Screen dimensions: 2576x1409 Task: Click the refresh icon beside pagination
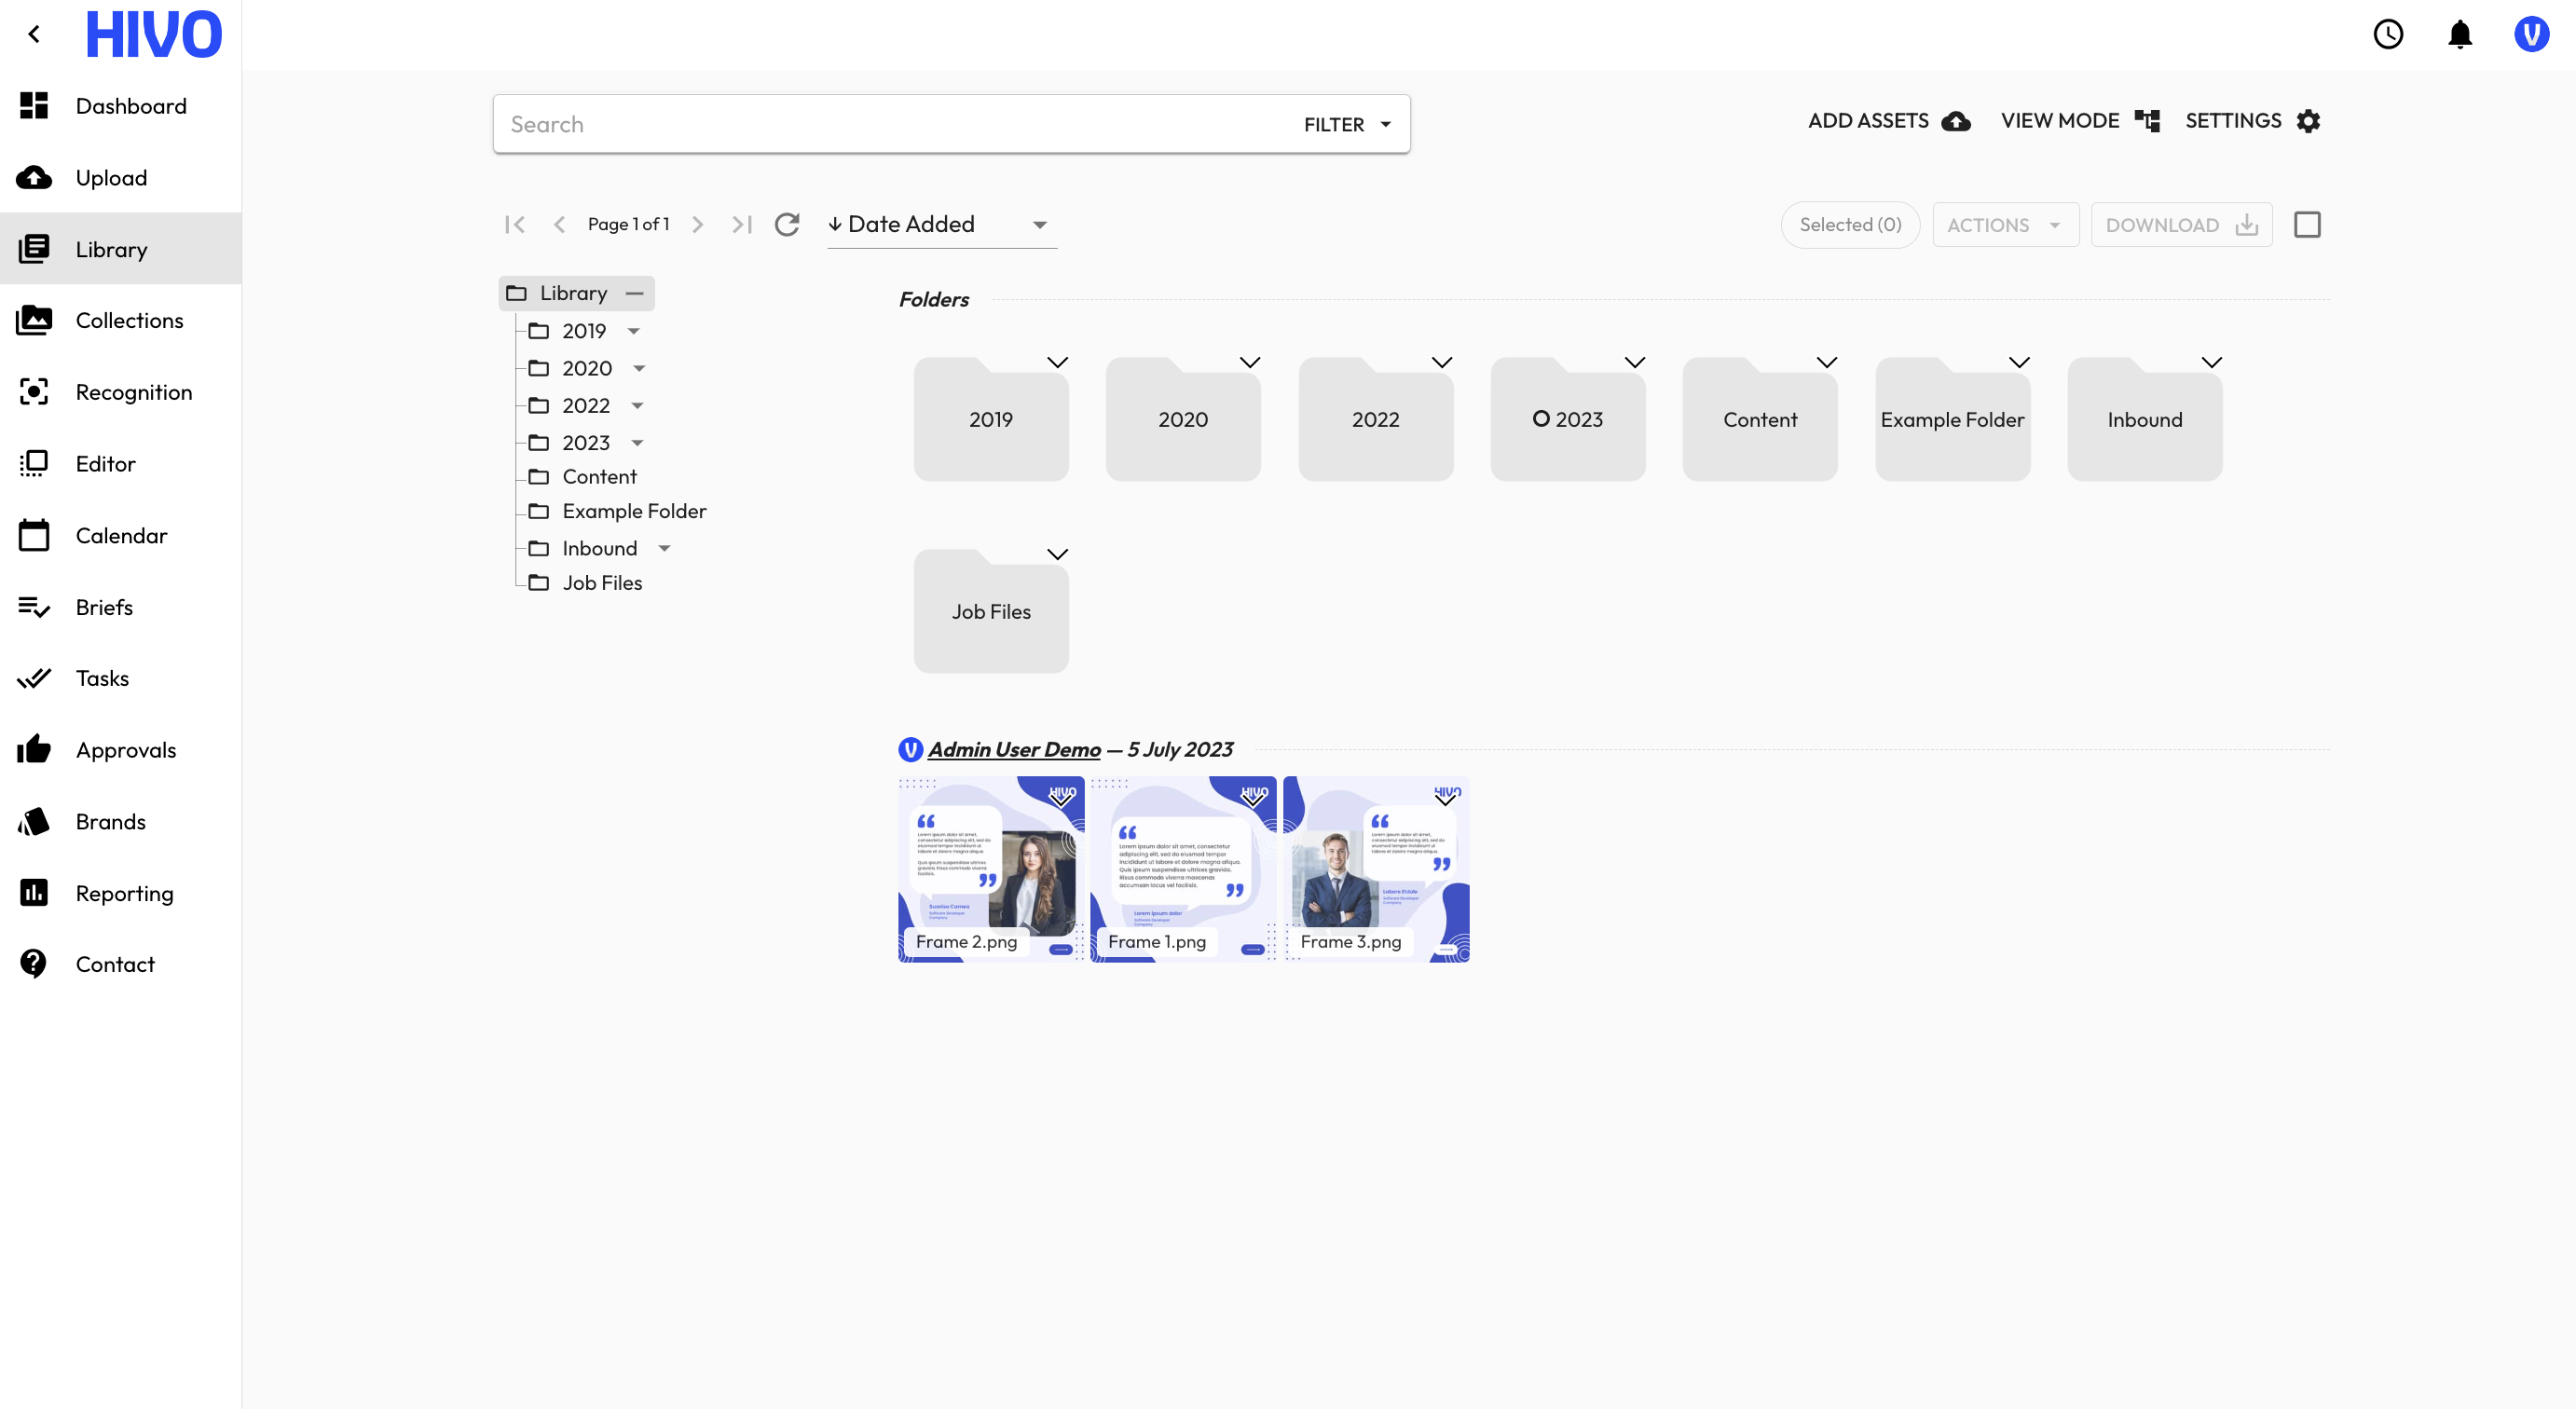click(787, 224)
